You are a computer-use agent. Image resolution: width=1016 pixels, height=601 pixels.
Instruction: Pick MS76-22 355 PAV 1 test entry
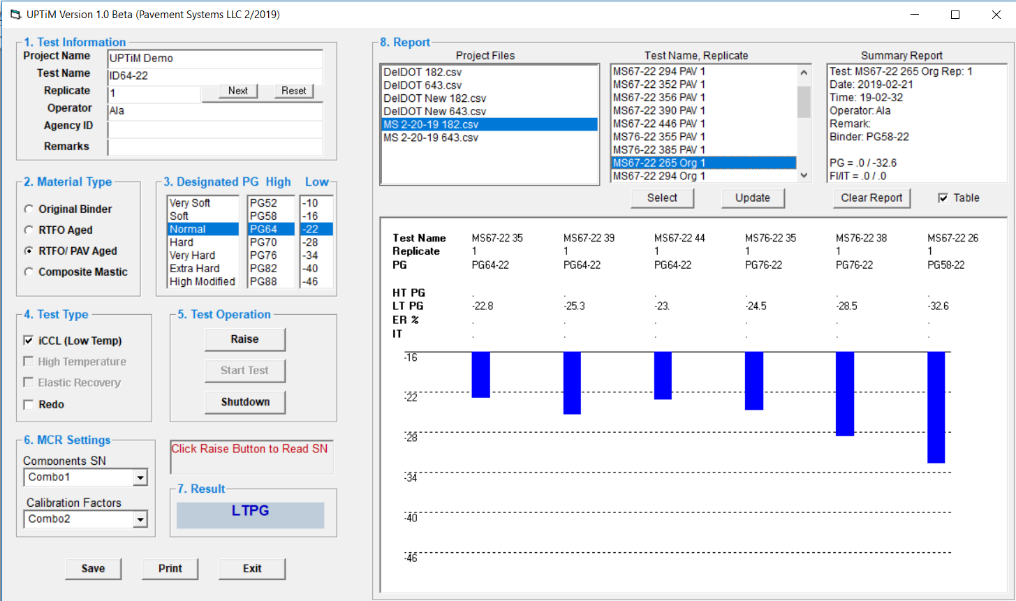[x=658, y=137]
